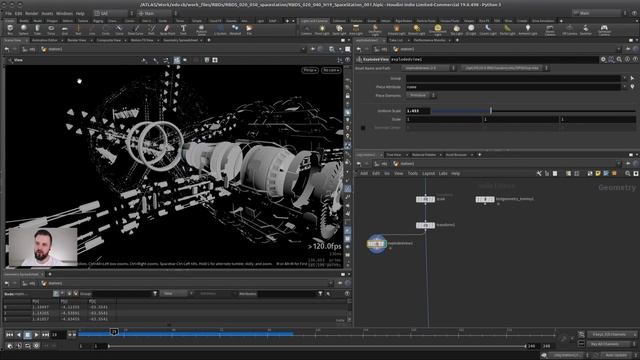Switch to the Performance Monitor tab
640x360 pixels.
(x=429, y=40)
